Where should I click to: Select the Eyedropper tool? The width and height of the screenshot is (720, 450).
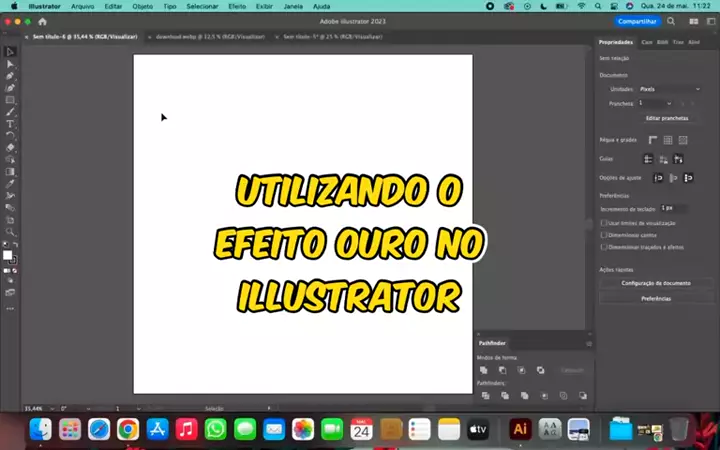10,184
